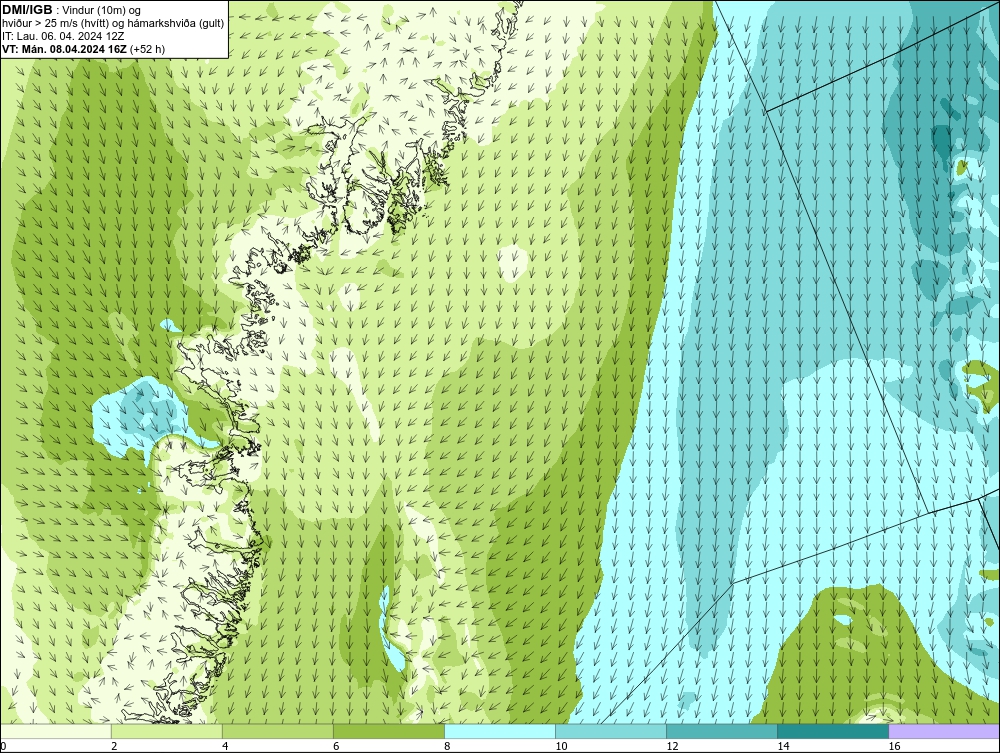The height and width of the screenshot is (753, 1000).
Task: Click the legend tick label 16
Action: coord(894,746)
